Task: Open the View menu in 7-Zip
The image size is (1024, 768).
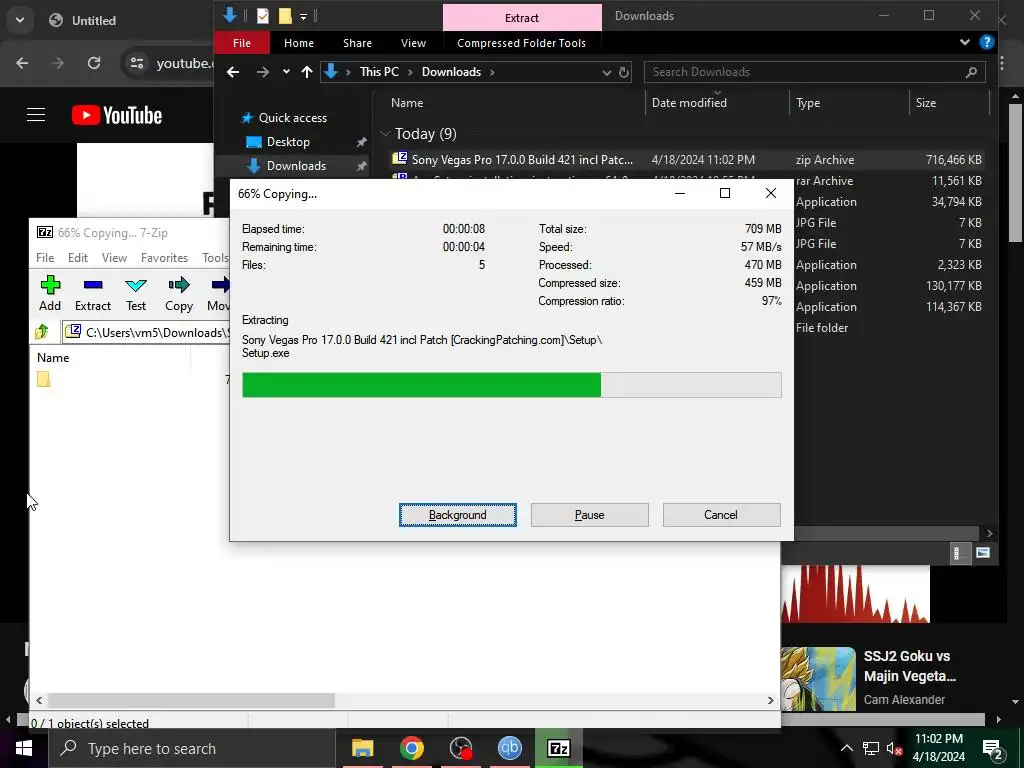Action: click(114, 258)
